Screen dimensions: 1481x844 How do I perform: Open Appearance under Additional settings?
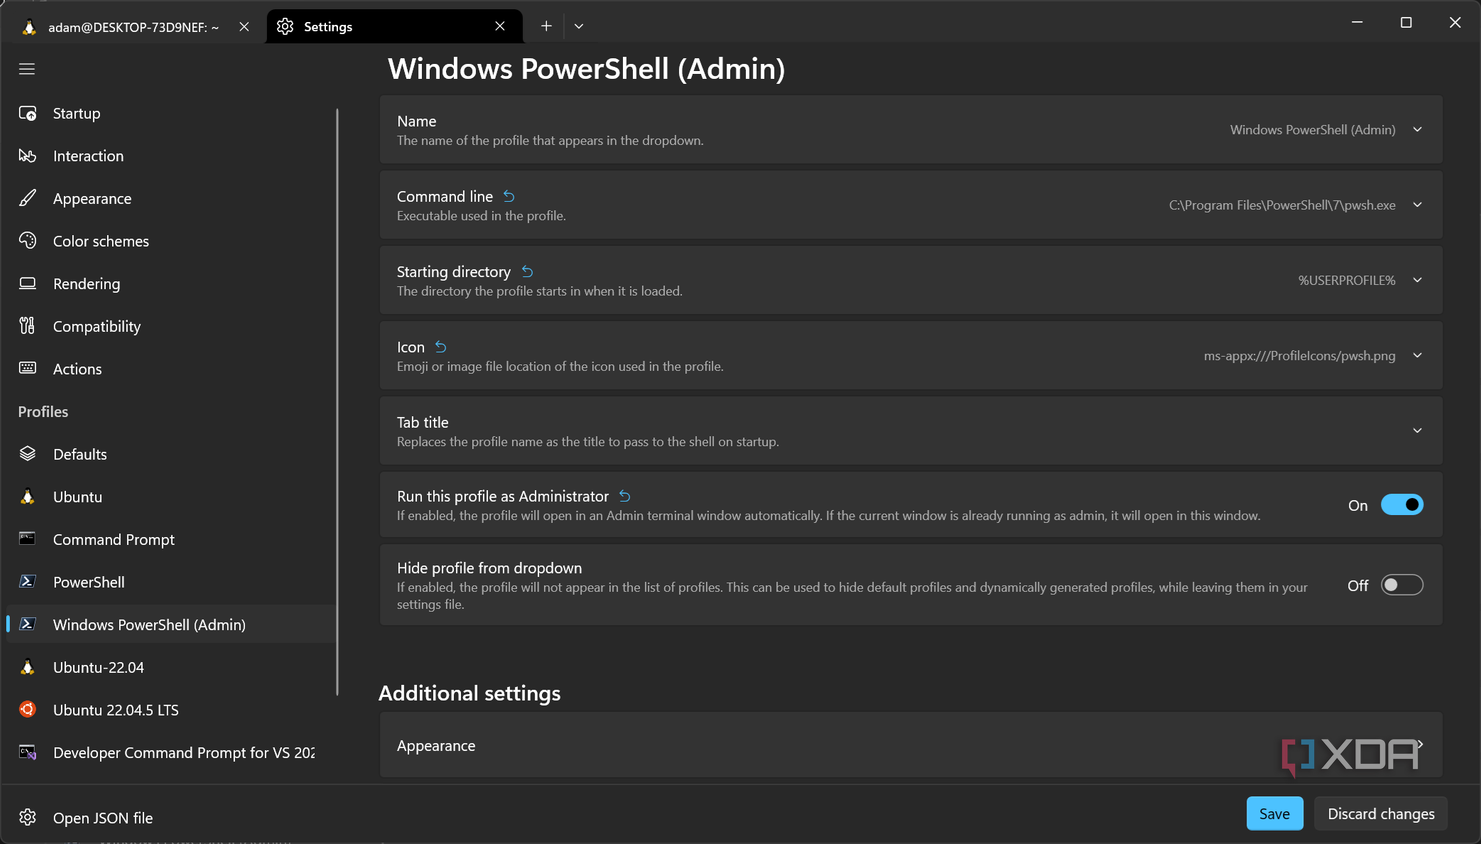(911, 745)
